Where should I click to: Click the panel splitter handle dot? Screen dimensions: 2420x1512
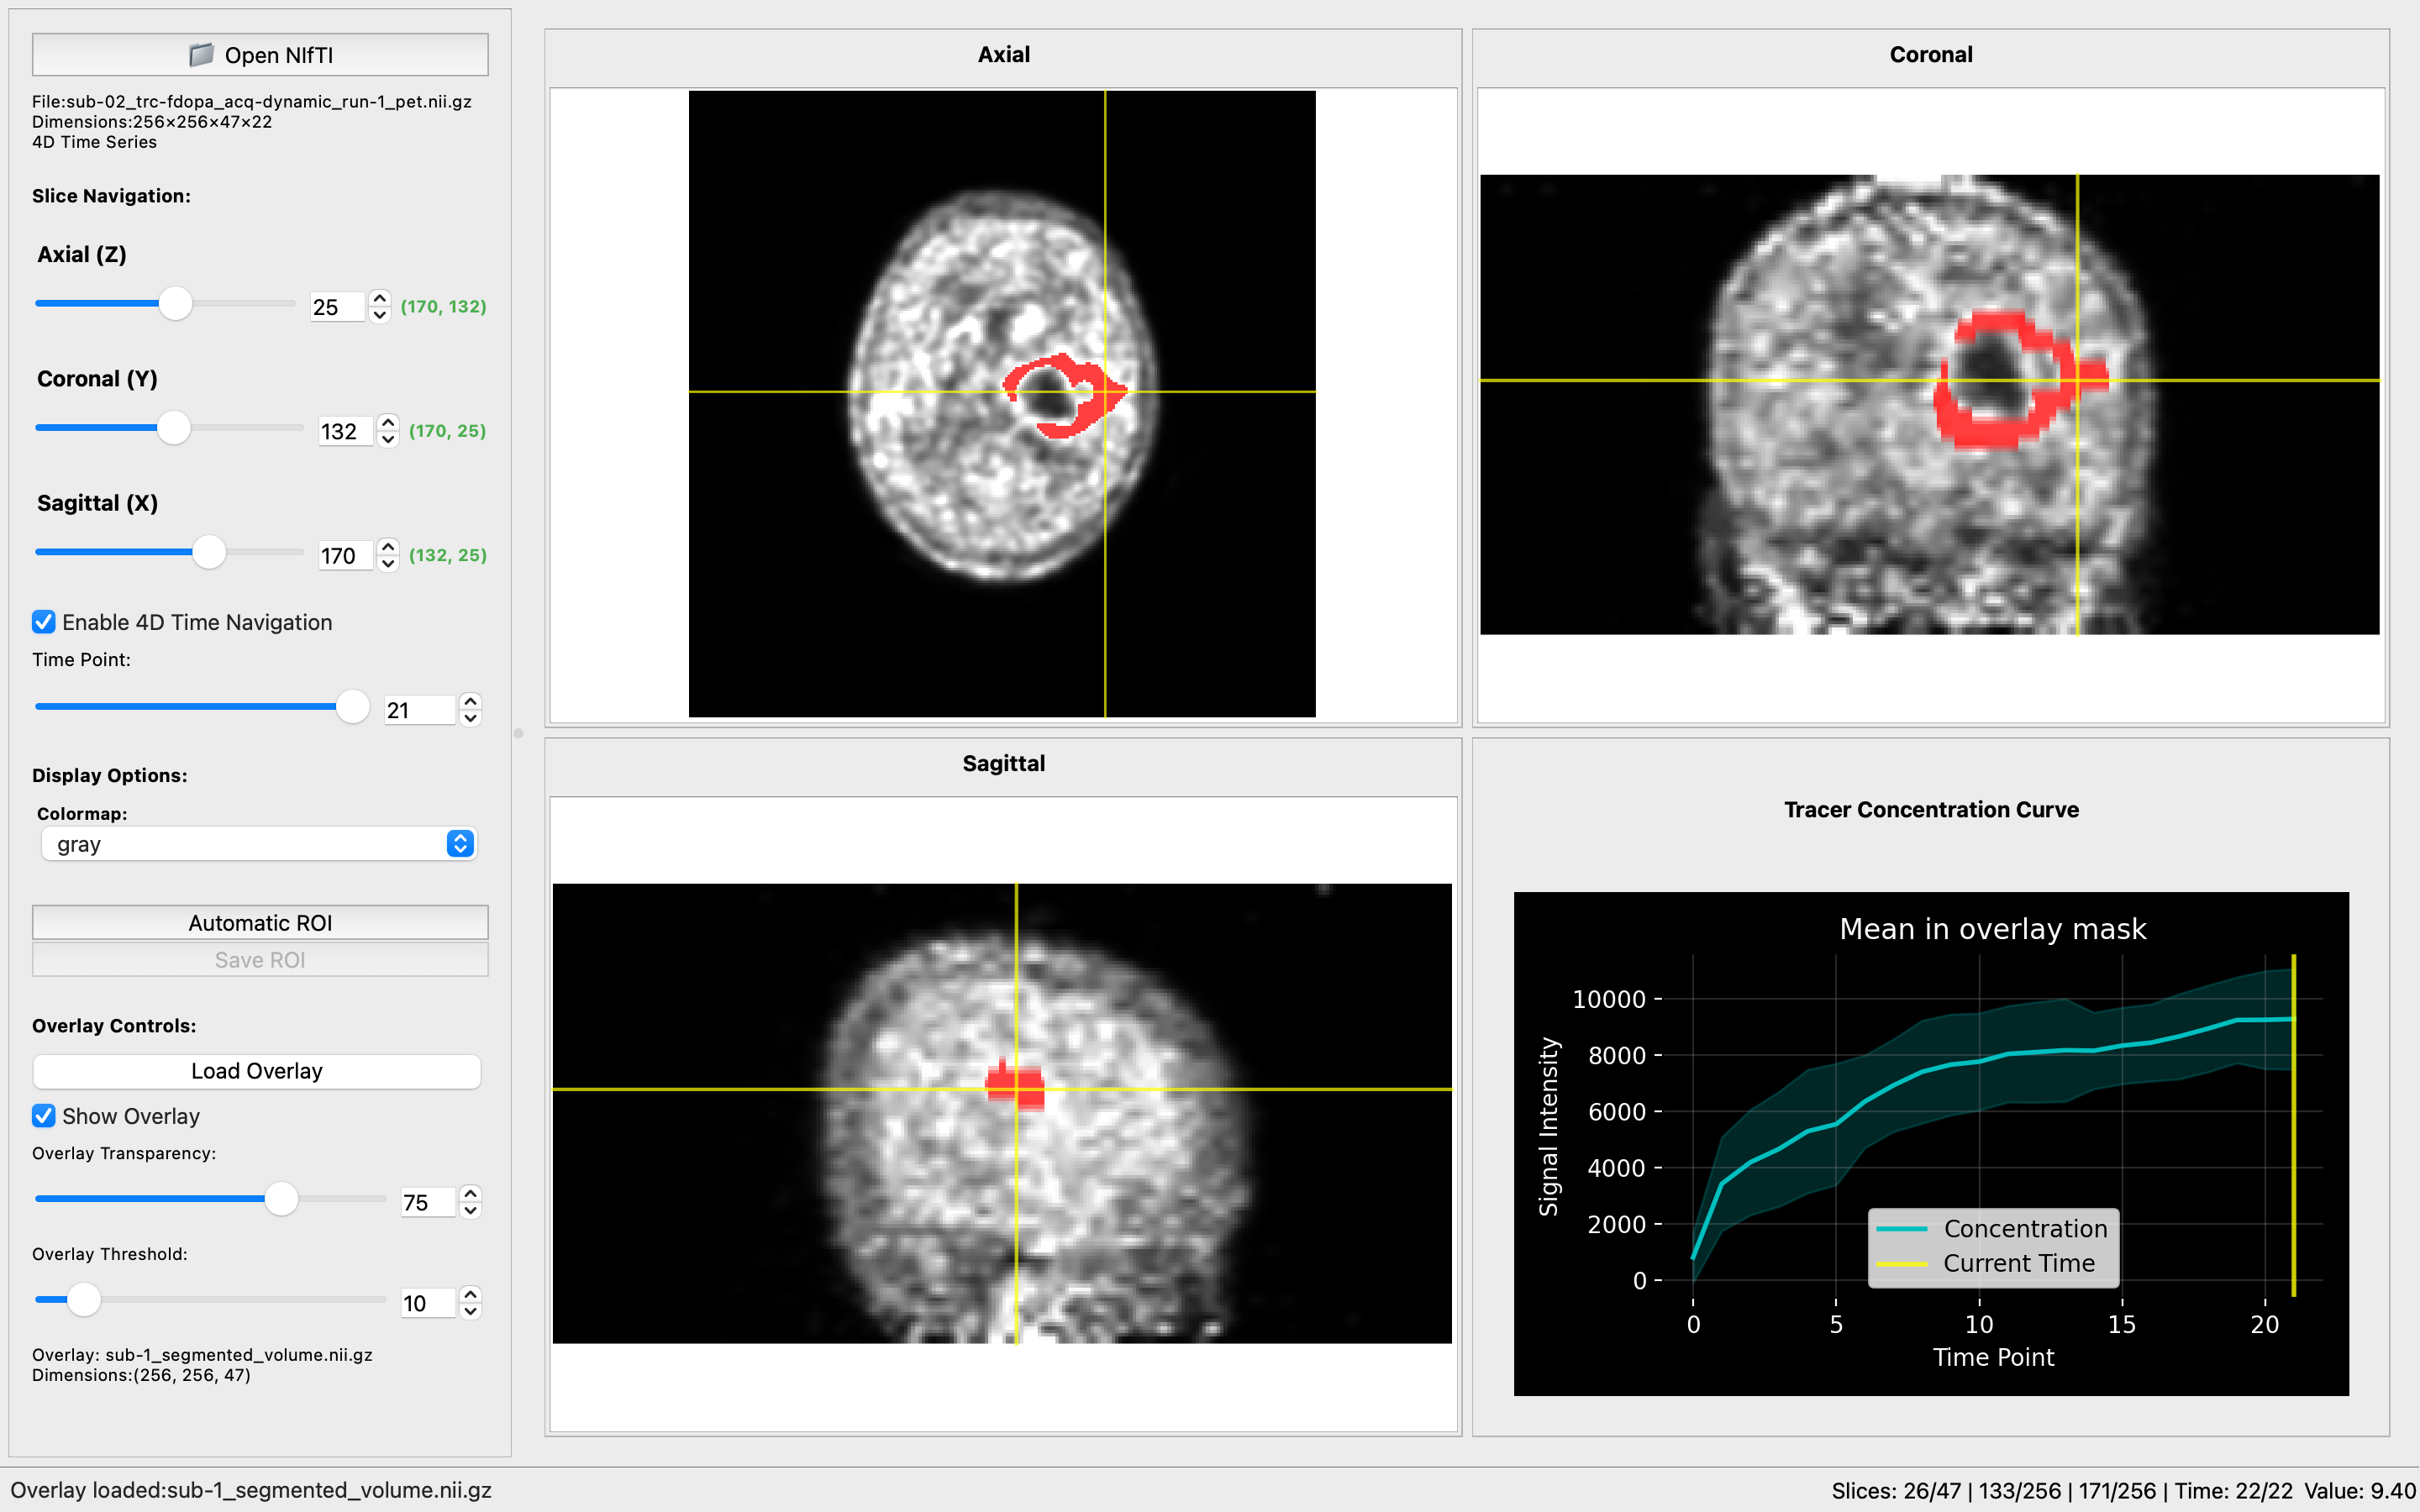pyautogui.click(x=518, y=733)
